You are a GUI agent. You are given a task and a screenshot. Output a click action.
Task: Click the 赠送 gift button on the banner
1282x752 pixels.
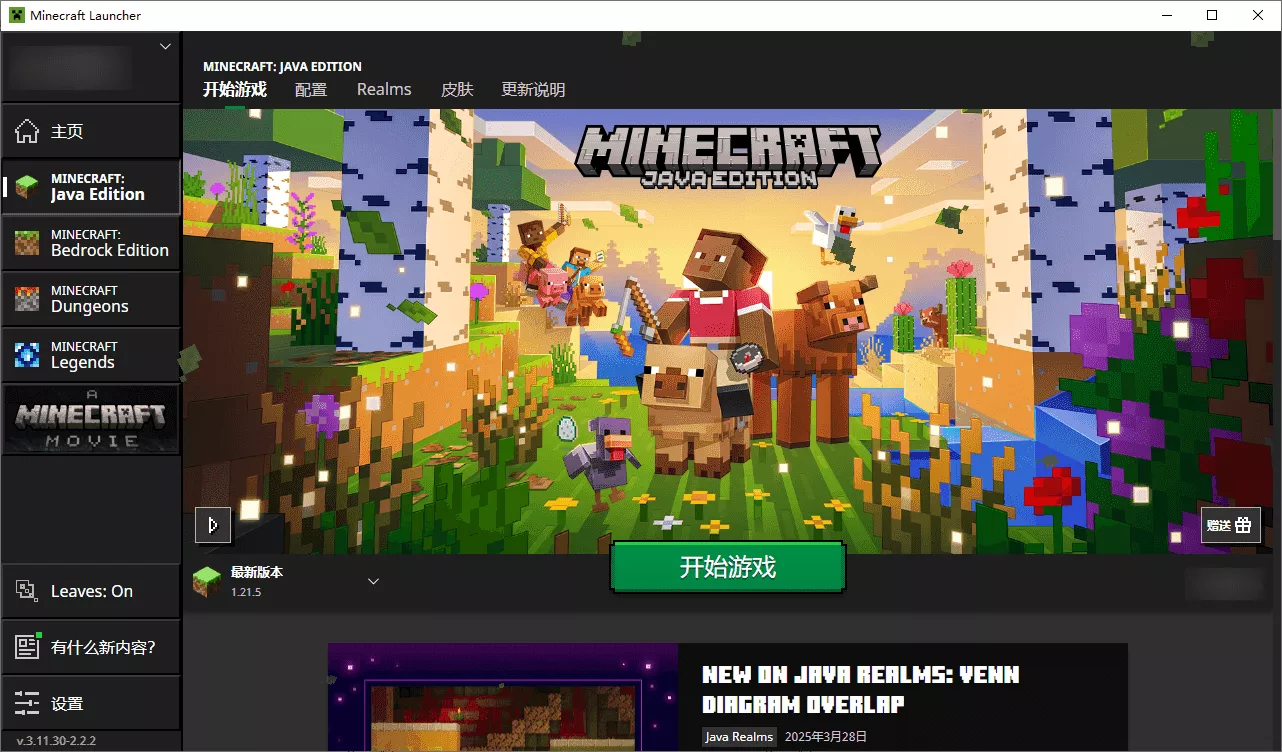(1230, 524)
